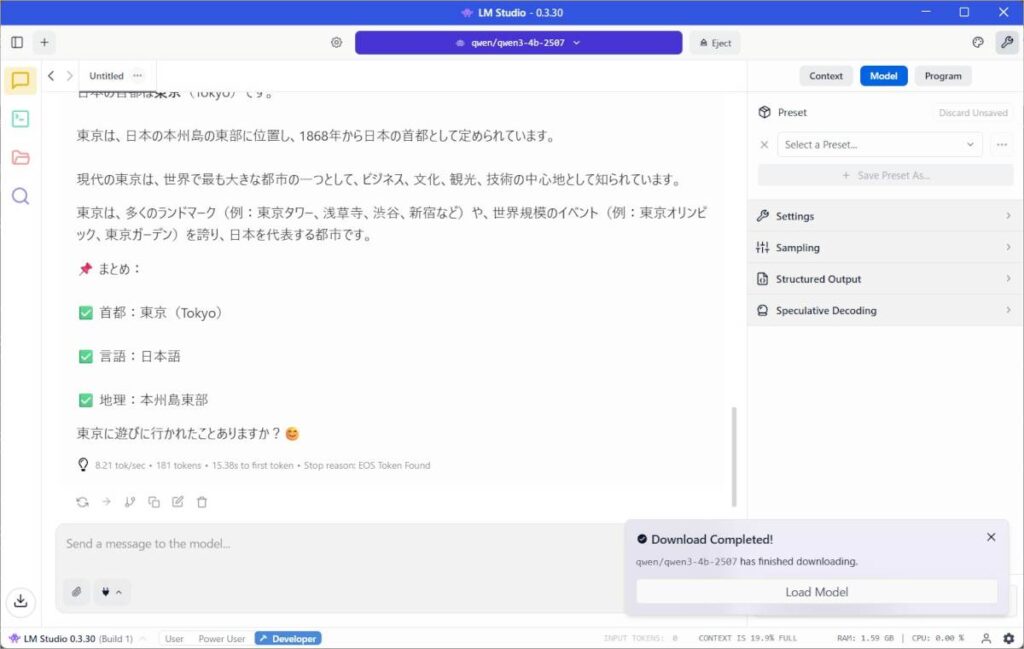Open the Discover search sidebar icon

click(20, 196)
